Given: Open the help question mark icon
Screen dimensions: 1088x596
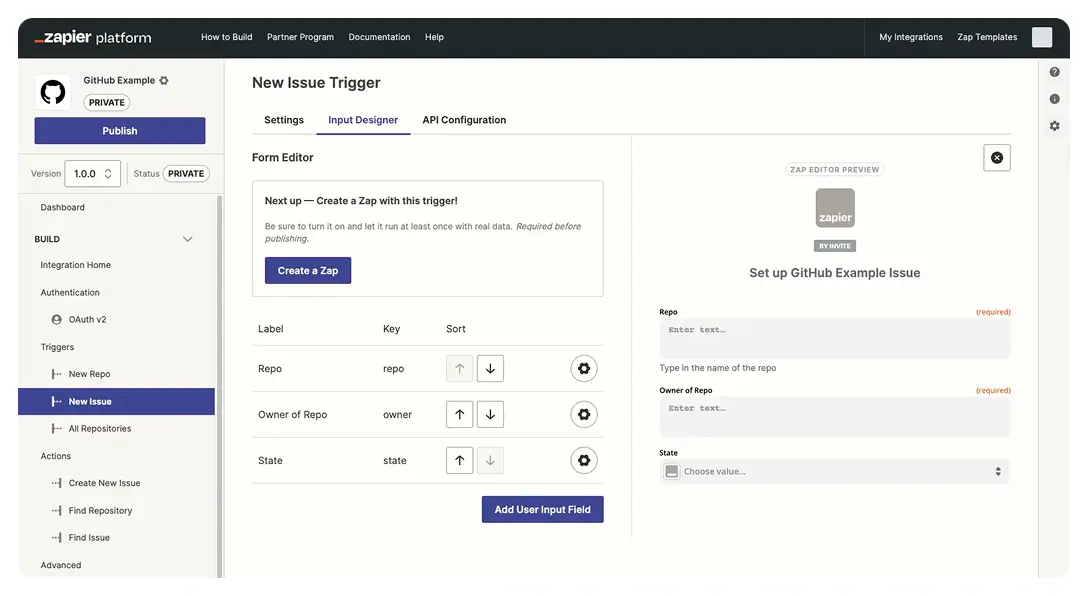Looking at the screenshot, I should tap(1054, 72).
